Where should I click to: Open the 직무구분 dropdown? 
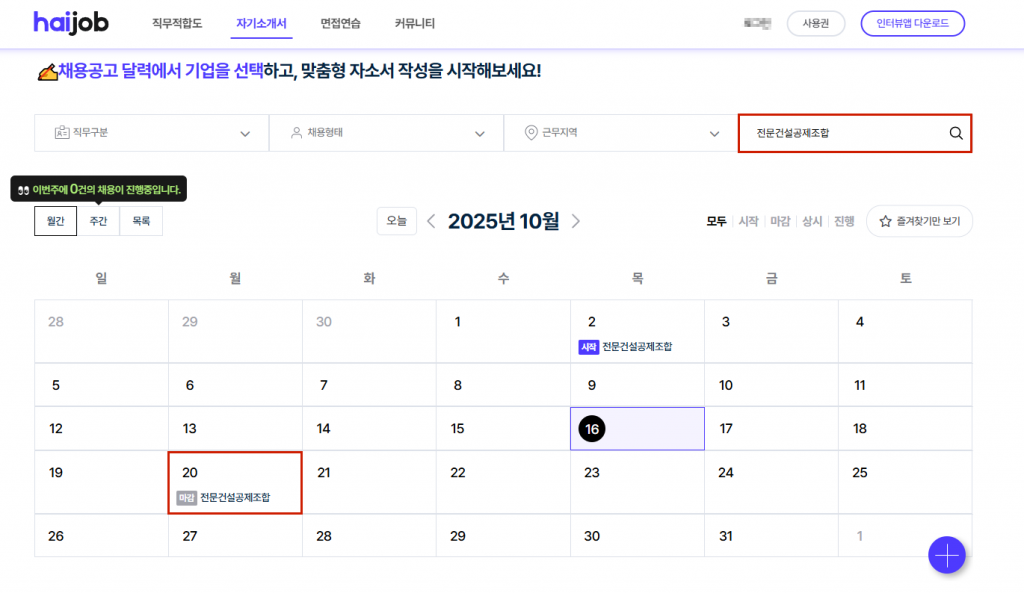[x=151, y=133]
